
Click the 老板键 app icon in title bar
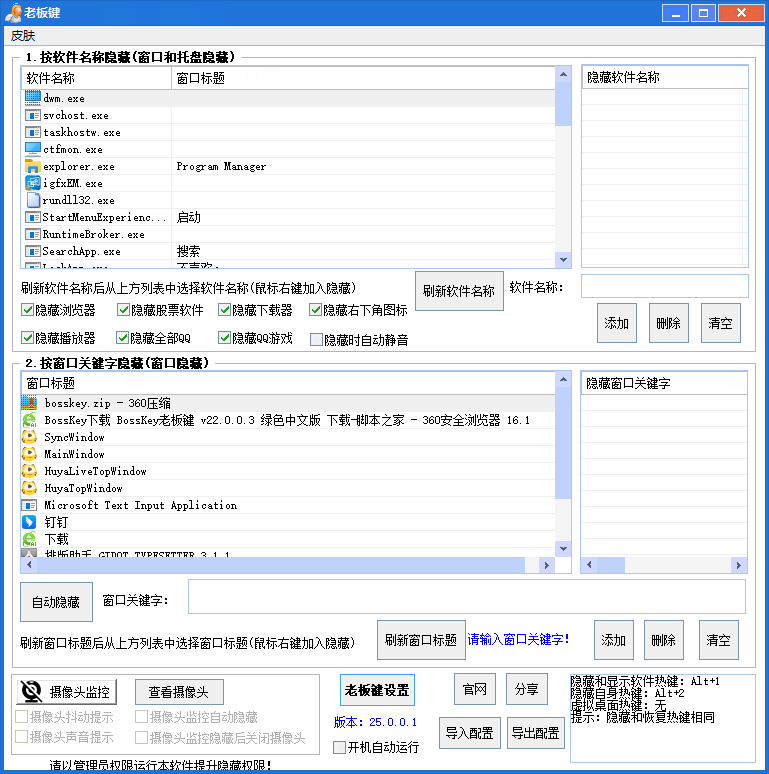coord(13,13)
